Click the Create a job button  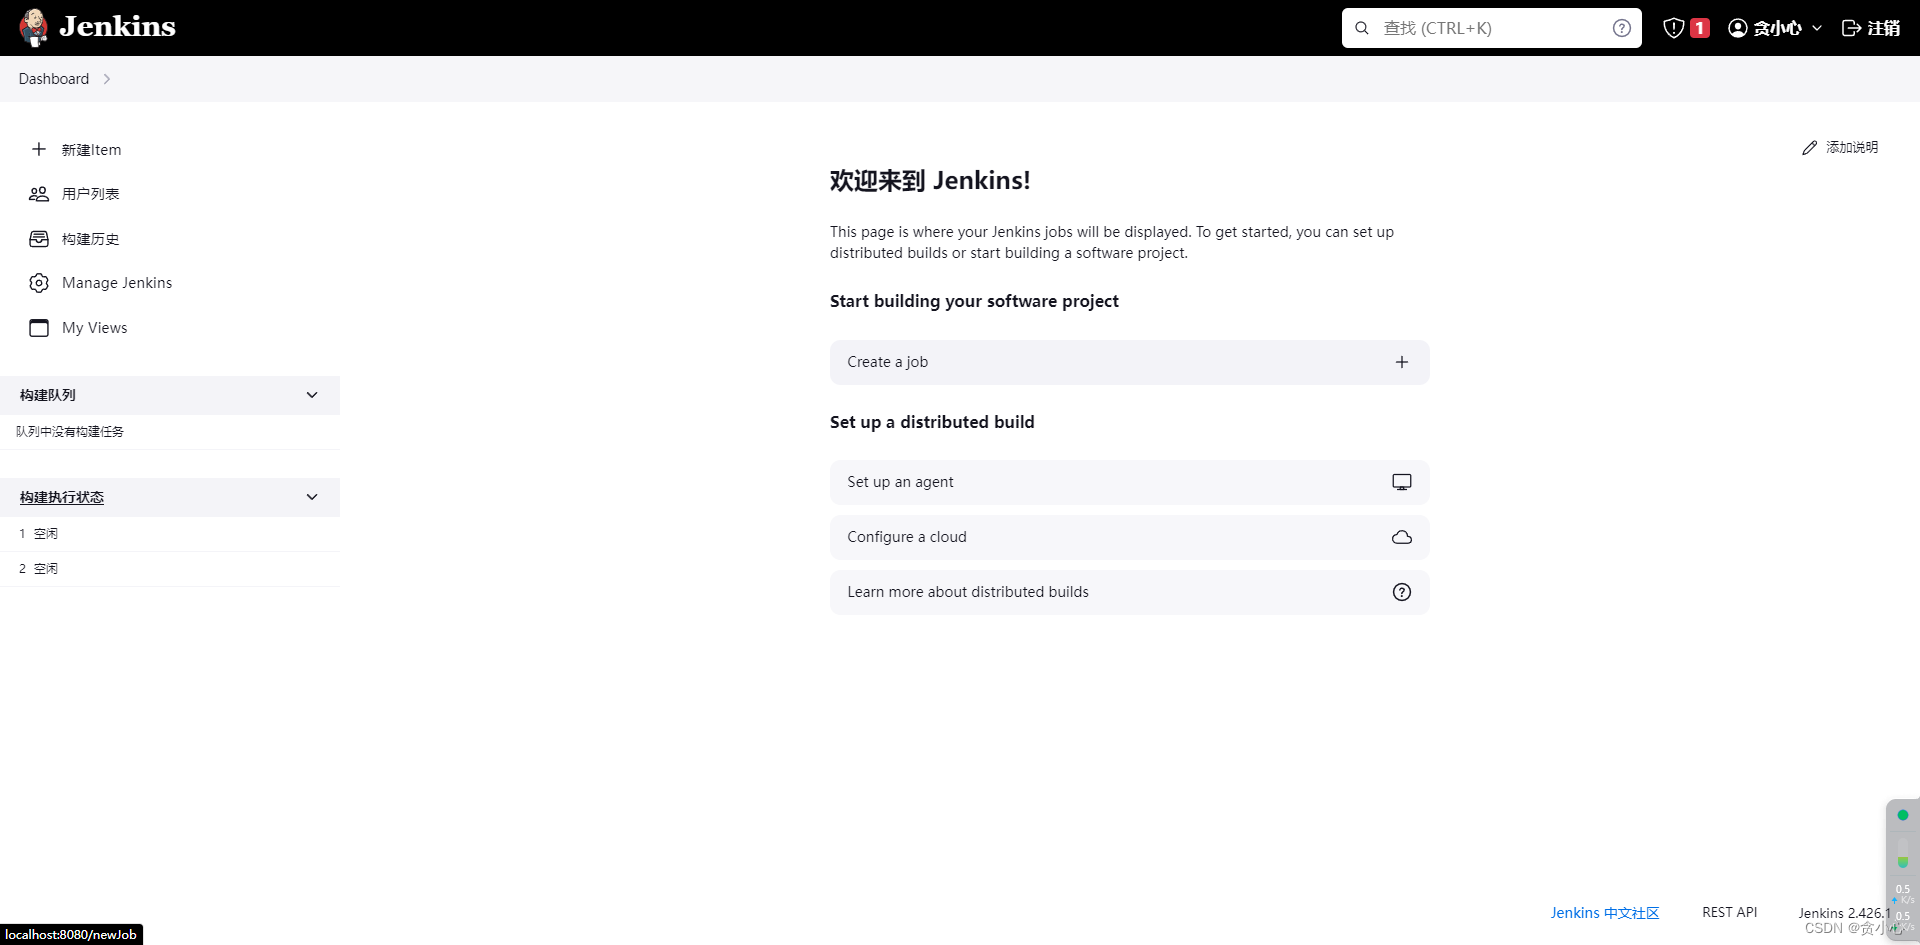(x=1130, y=362)
